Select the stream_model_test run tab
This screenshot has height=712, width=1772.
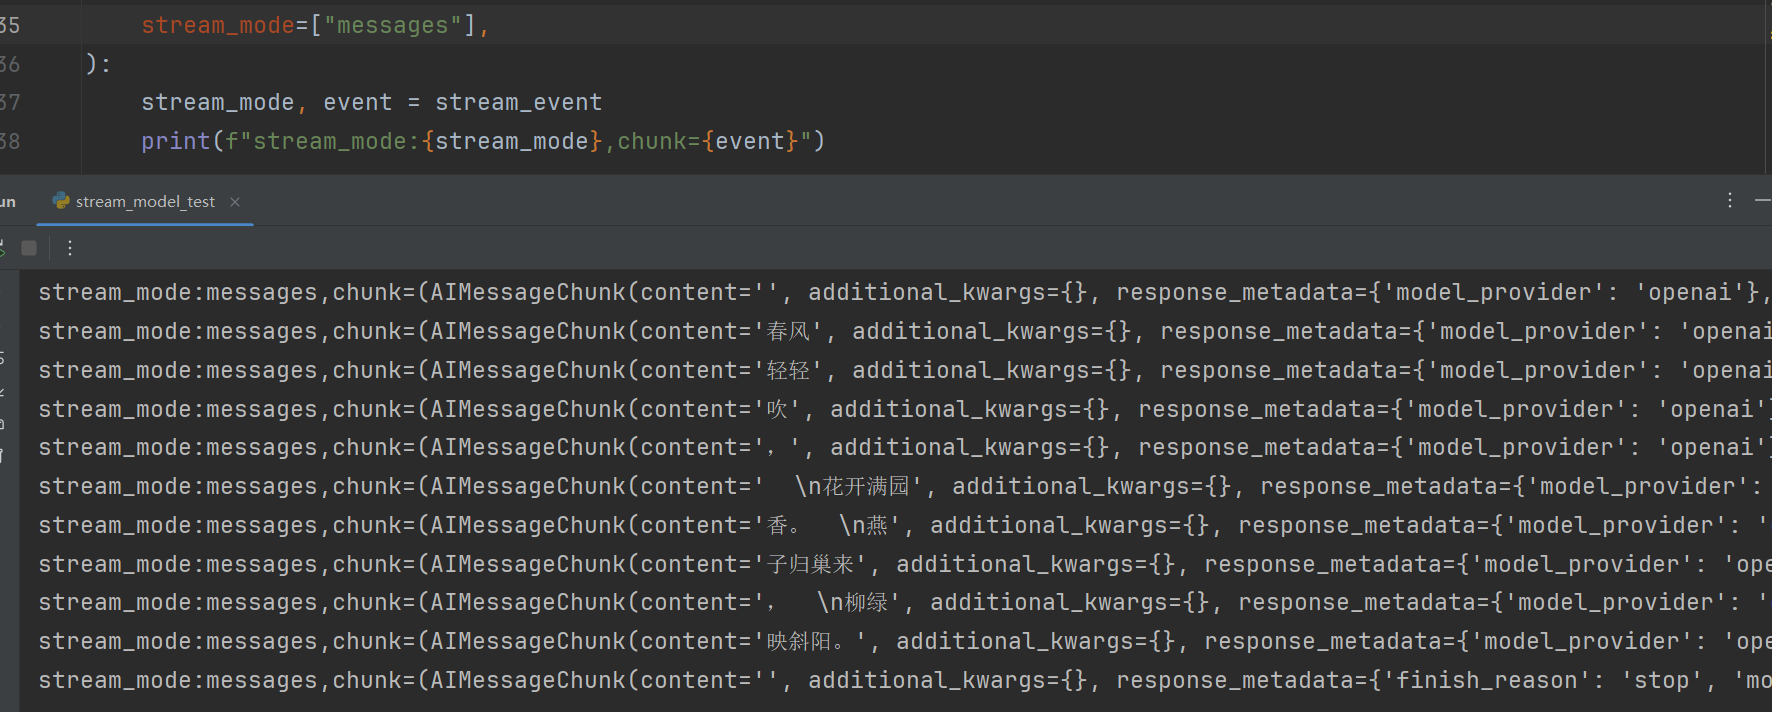tap(145, 201)
